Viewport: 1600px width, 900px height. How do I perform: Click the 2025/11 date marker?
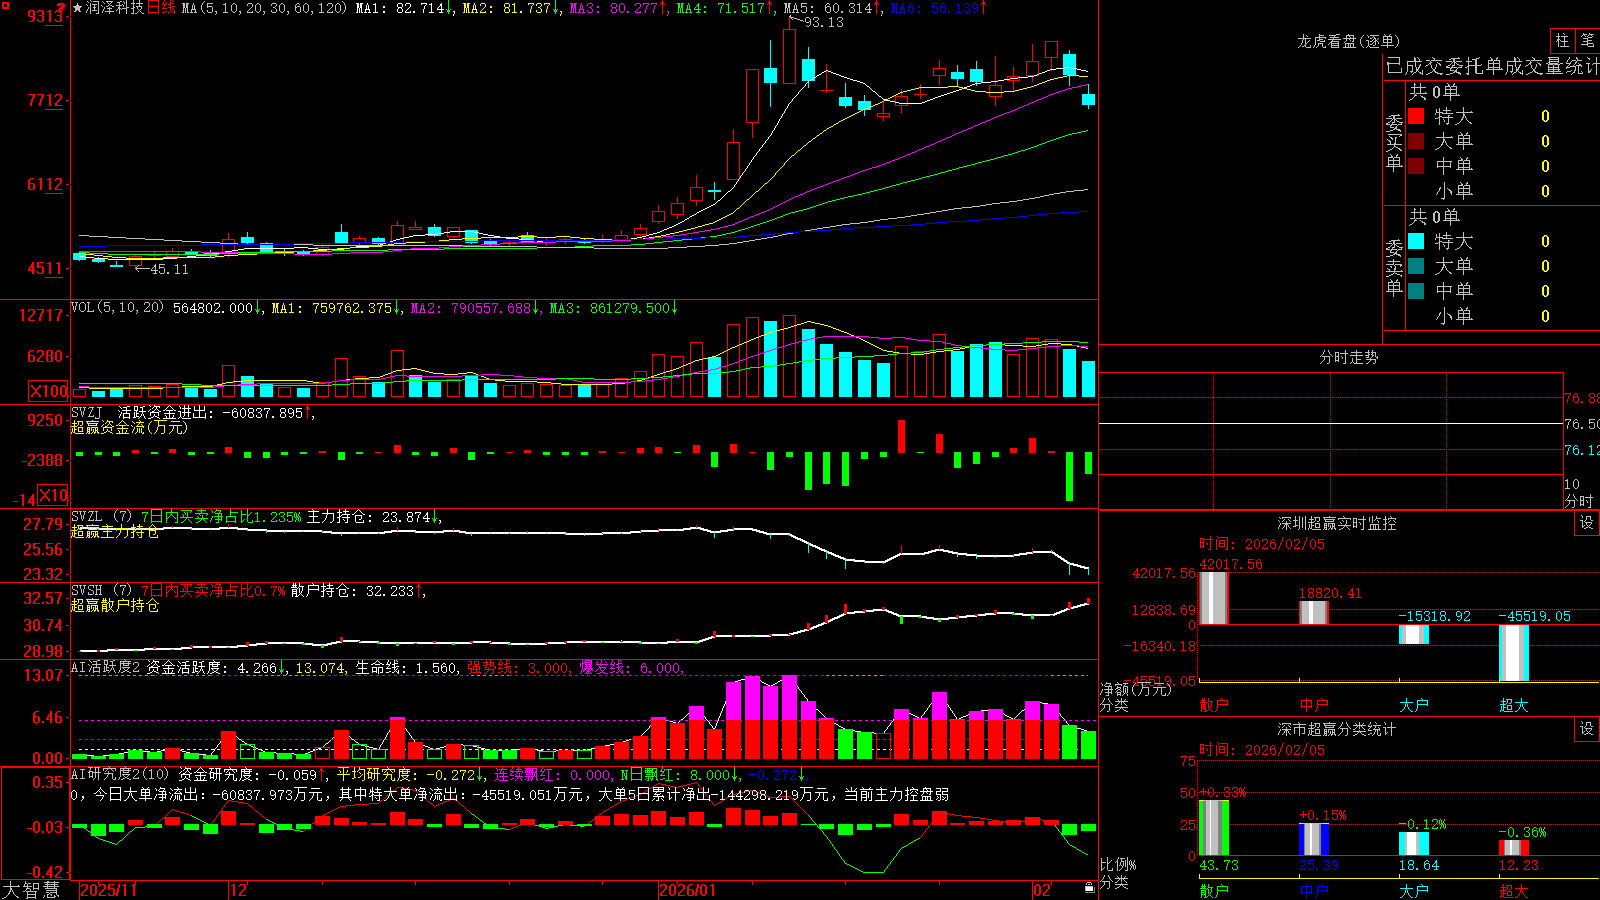[109, 890]
